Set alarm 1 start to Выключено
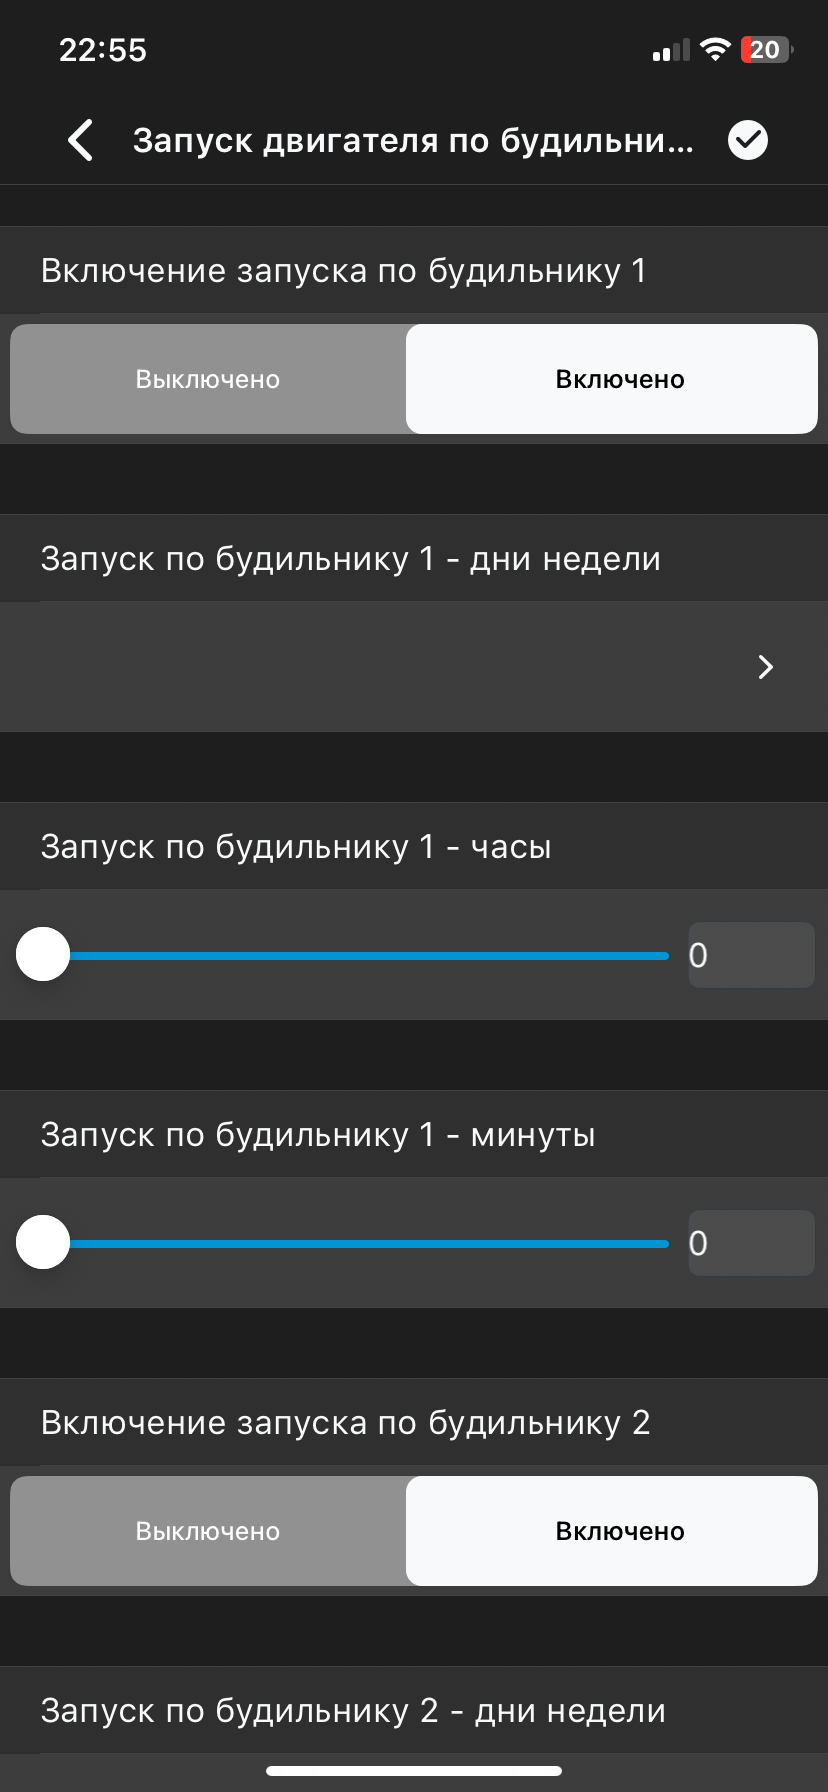Image resolution: width=828 pixels, height=1792 pixels. (208, 380)
